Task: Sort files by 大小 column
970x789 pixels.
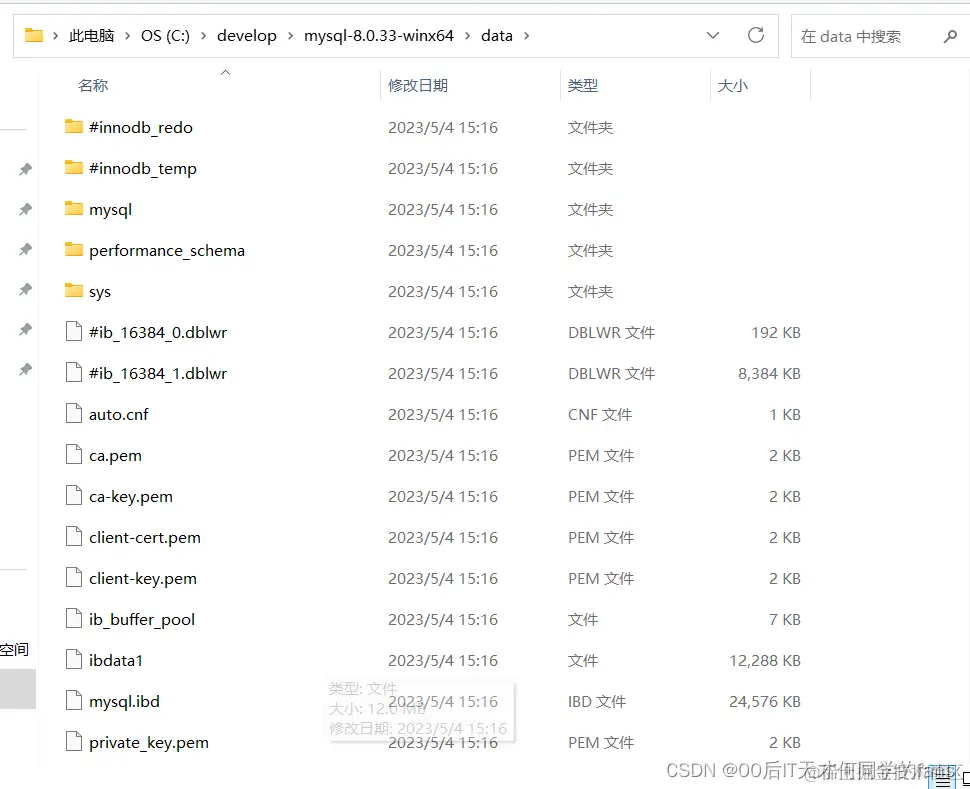Action: click(732, 85)
